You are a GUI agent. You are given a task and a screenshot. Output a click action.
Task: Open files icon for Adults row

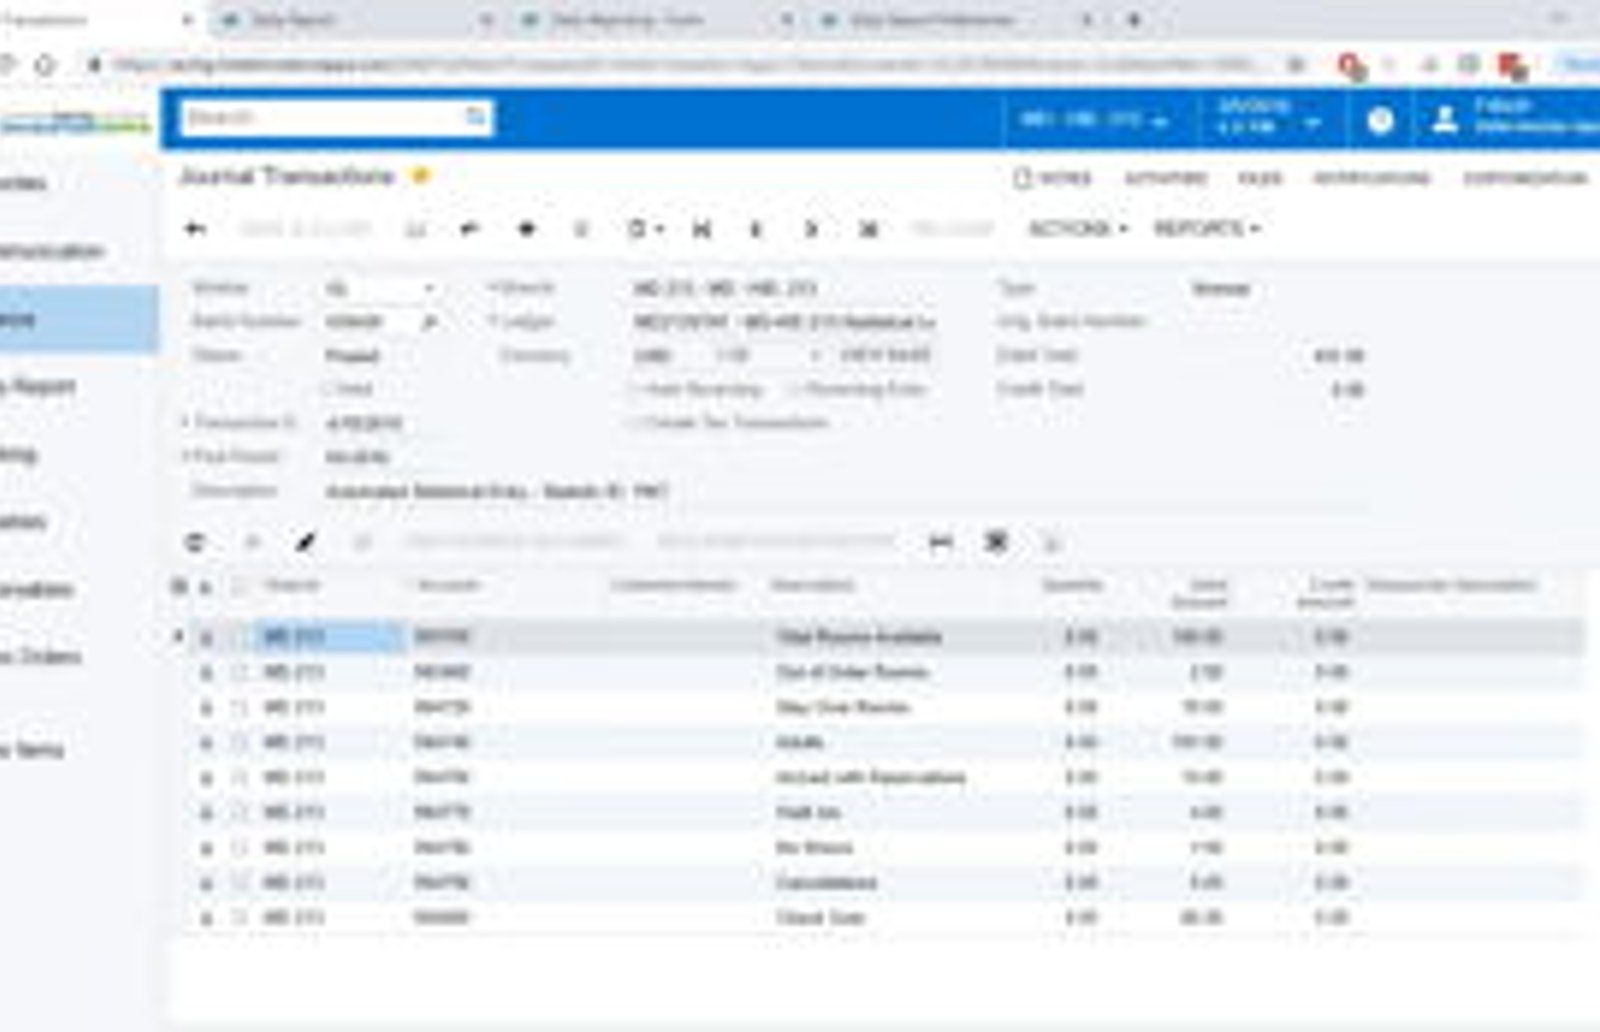pyautogui.click(x=207, y=743)
